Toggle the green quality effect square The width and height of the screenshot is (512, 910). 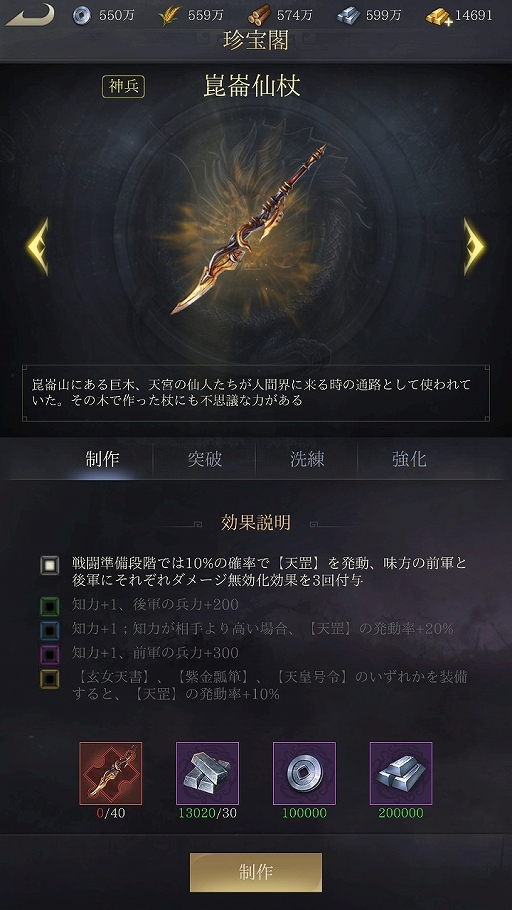(x=50, y=606)
